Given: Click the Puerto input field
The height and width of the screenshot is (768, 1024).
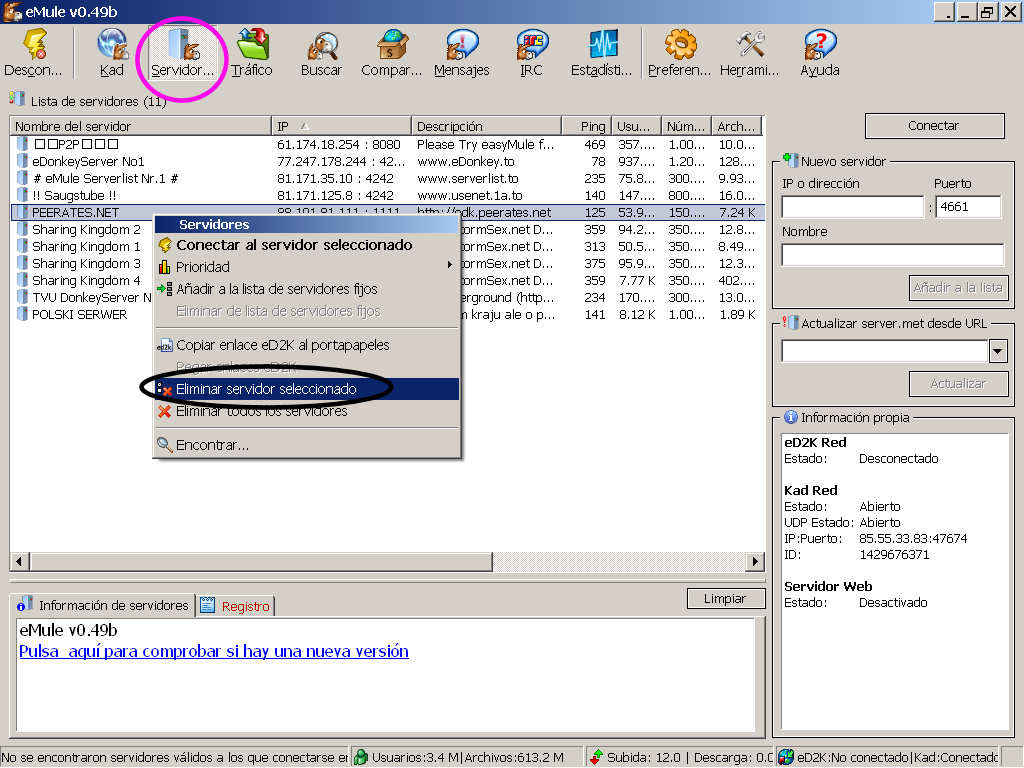Looking at the screenshot, I should click(968, 207).
